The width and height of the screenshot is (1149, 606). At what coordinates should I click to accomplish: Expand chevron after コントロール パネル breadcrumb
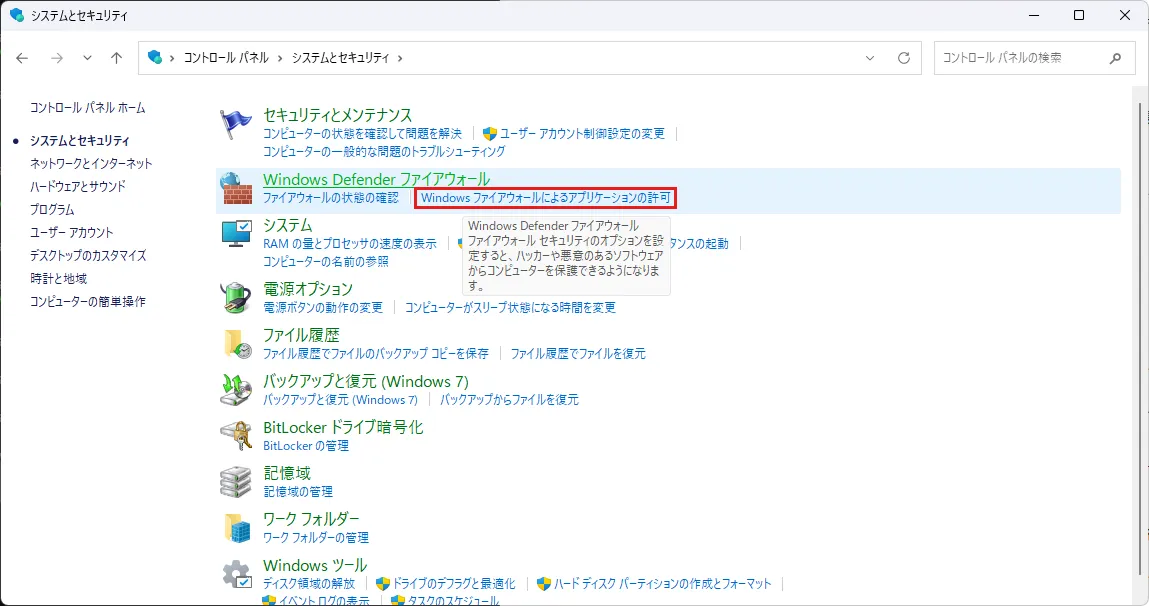click(x=280, y=58)
